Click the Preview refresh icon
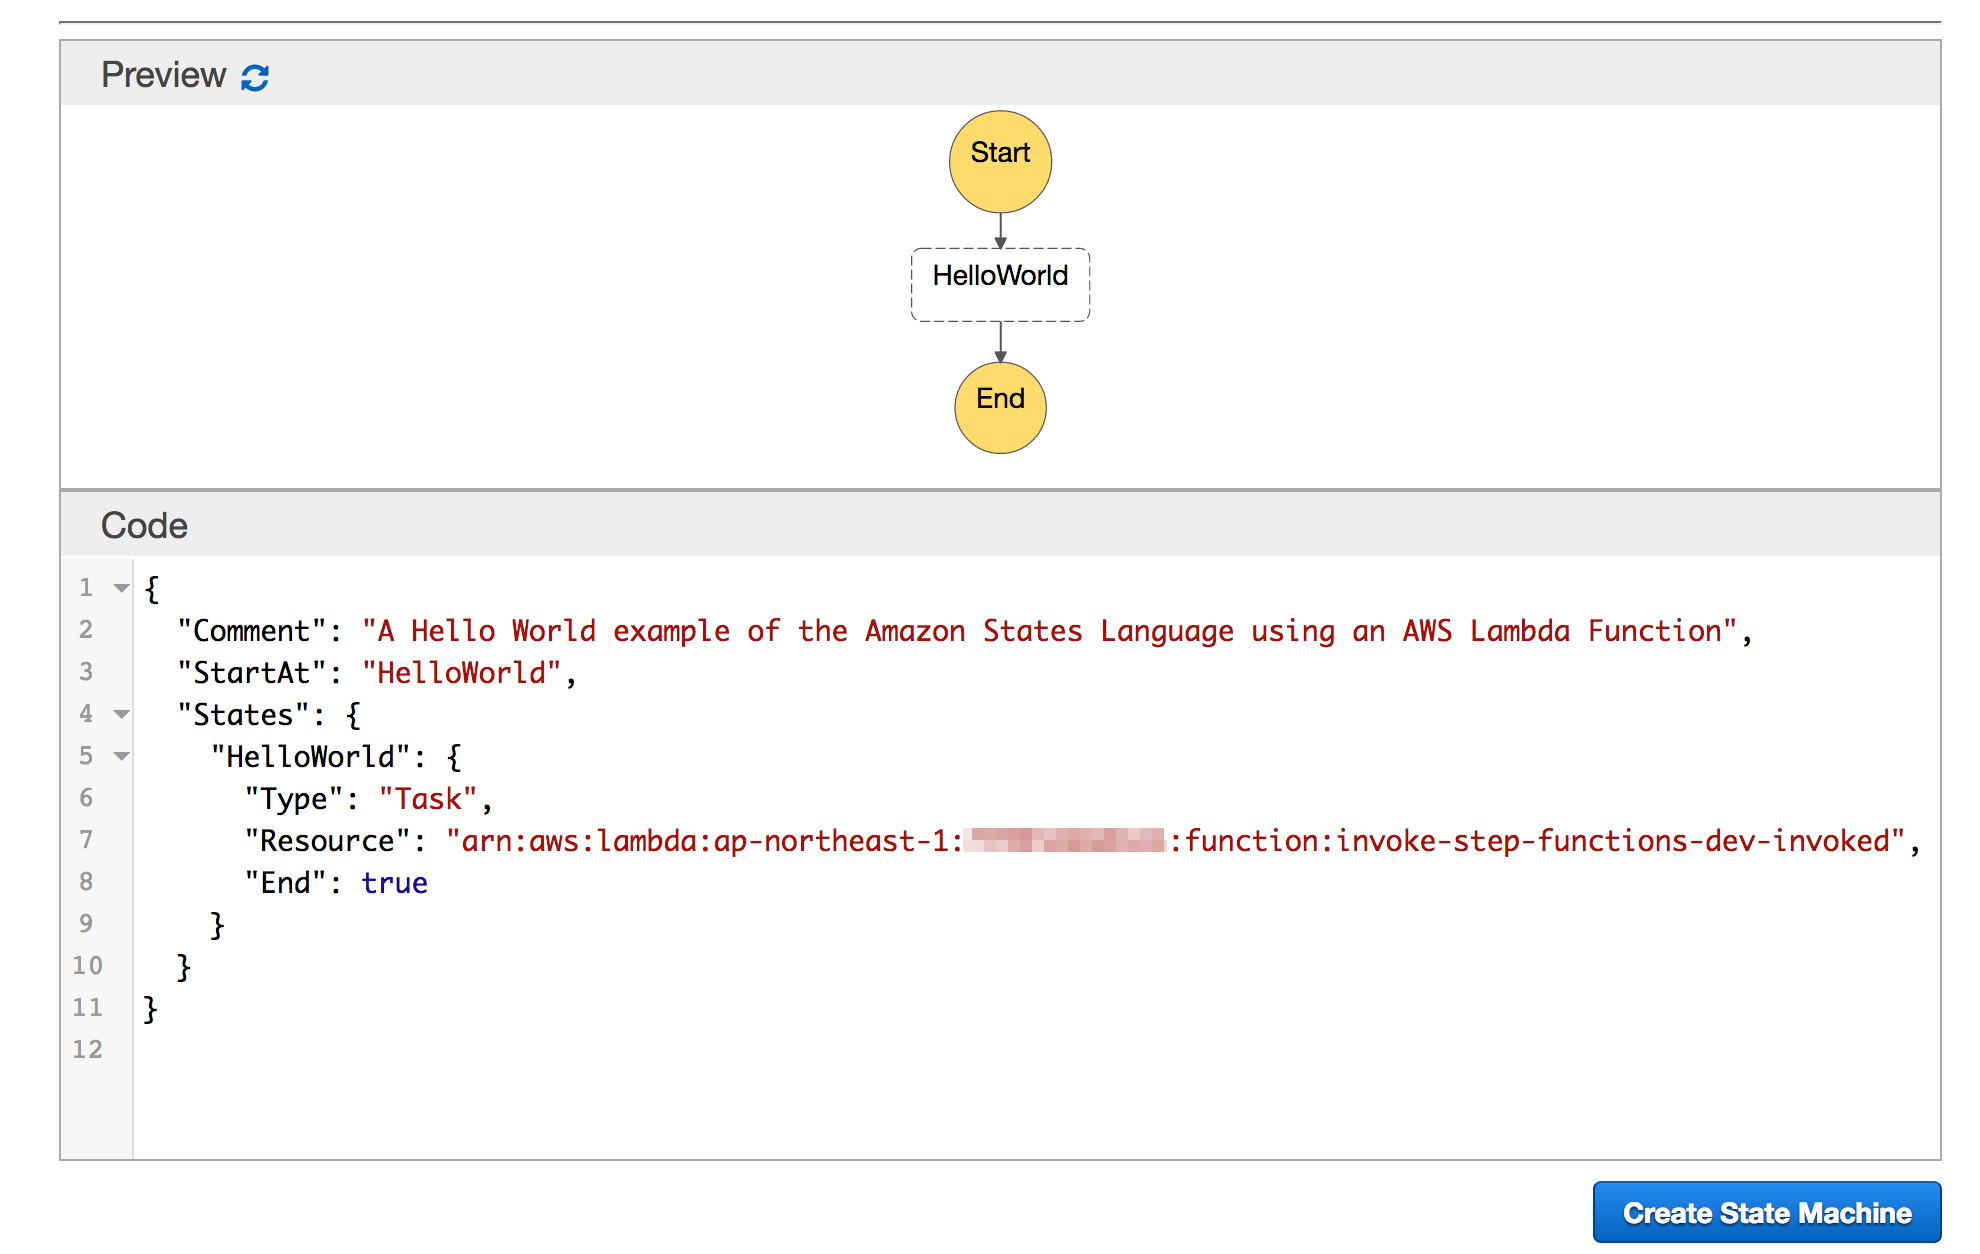The width and height of the screenshot is (1980, 1254). (x=255, y=77)
